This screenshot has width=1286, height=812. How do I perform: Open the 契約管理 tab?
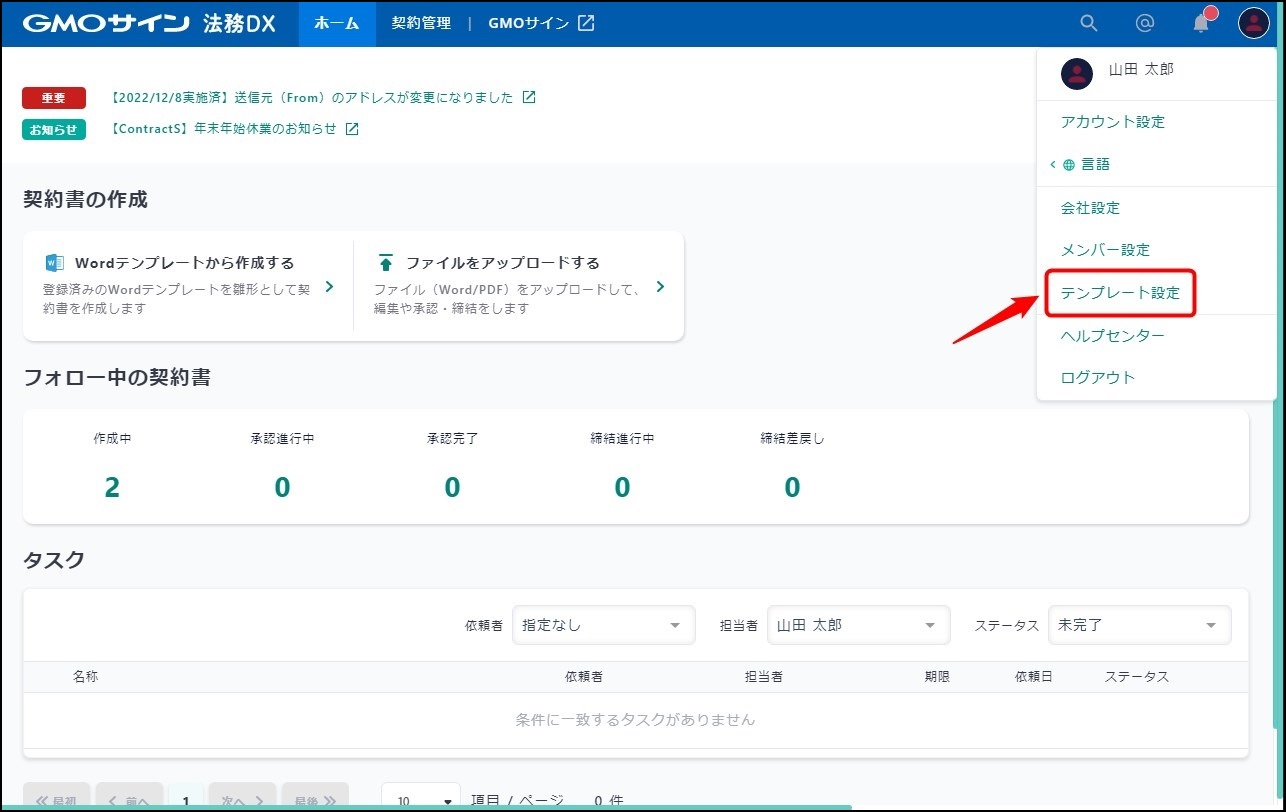coord(421,23)
